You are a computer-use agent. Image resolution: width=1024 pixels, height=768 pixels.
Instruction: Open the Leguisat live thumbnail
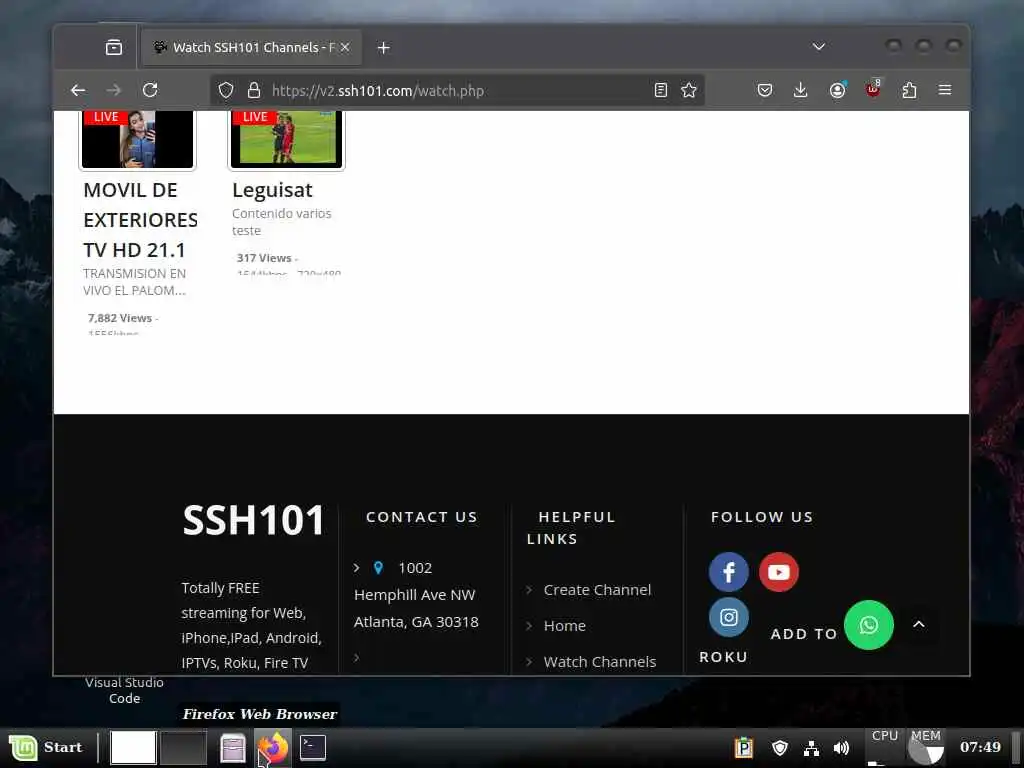286,139
